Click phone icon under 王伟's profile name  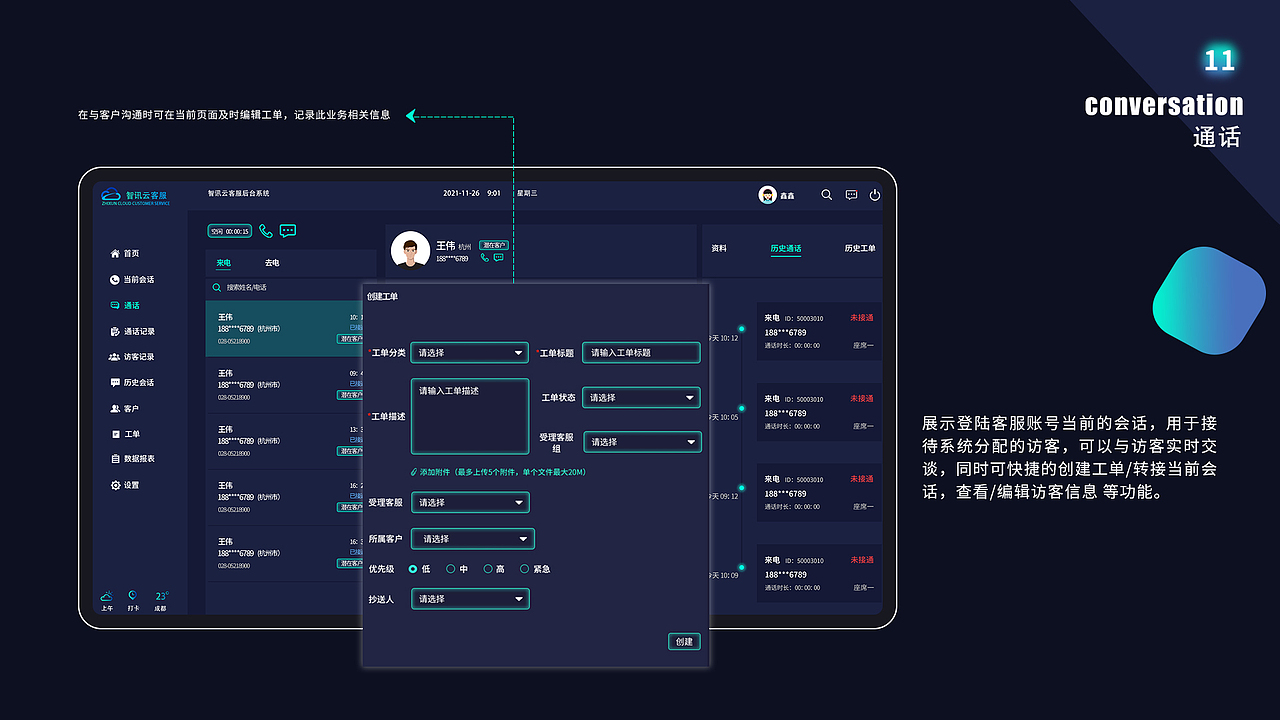click(x=485, y=257)
